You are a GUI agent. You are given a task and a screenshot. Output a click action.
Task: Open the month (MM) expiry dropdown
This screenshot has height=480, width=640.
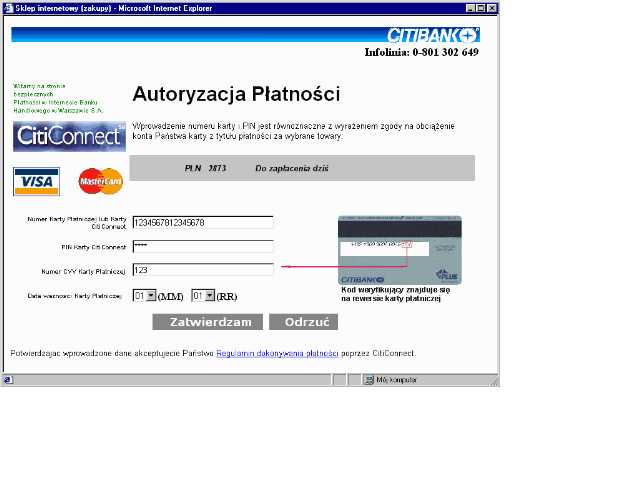(144, 296)
